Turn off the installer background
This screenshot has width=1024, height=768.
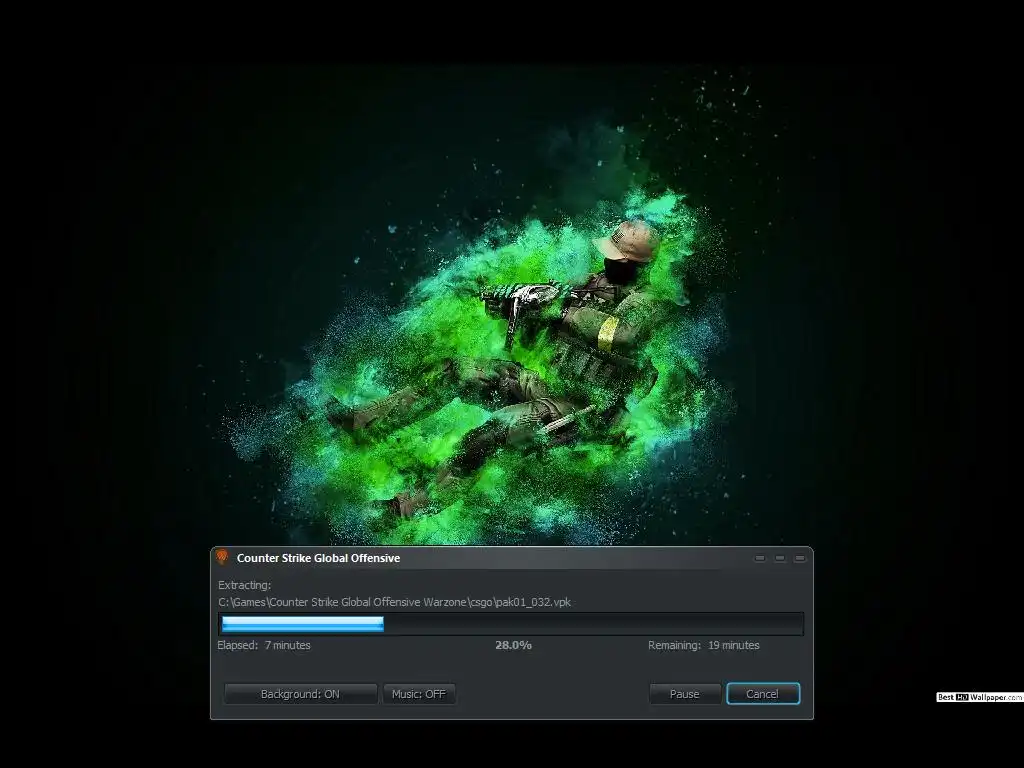point(300,694)
